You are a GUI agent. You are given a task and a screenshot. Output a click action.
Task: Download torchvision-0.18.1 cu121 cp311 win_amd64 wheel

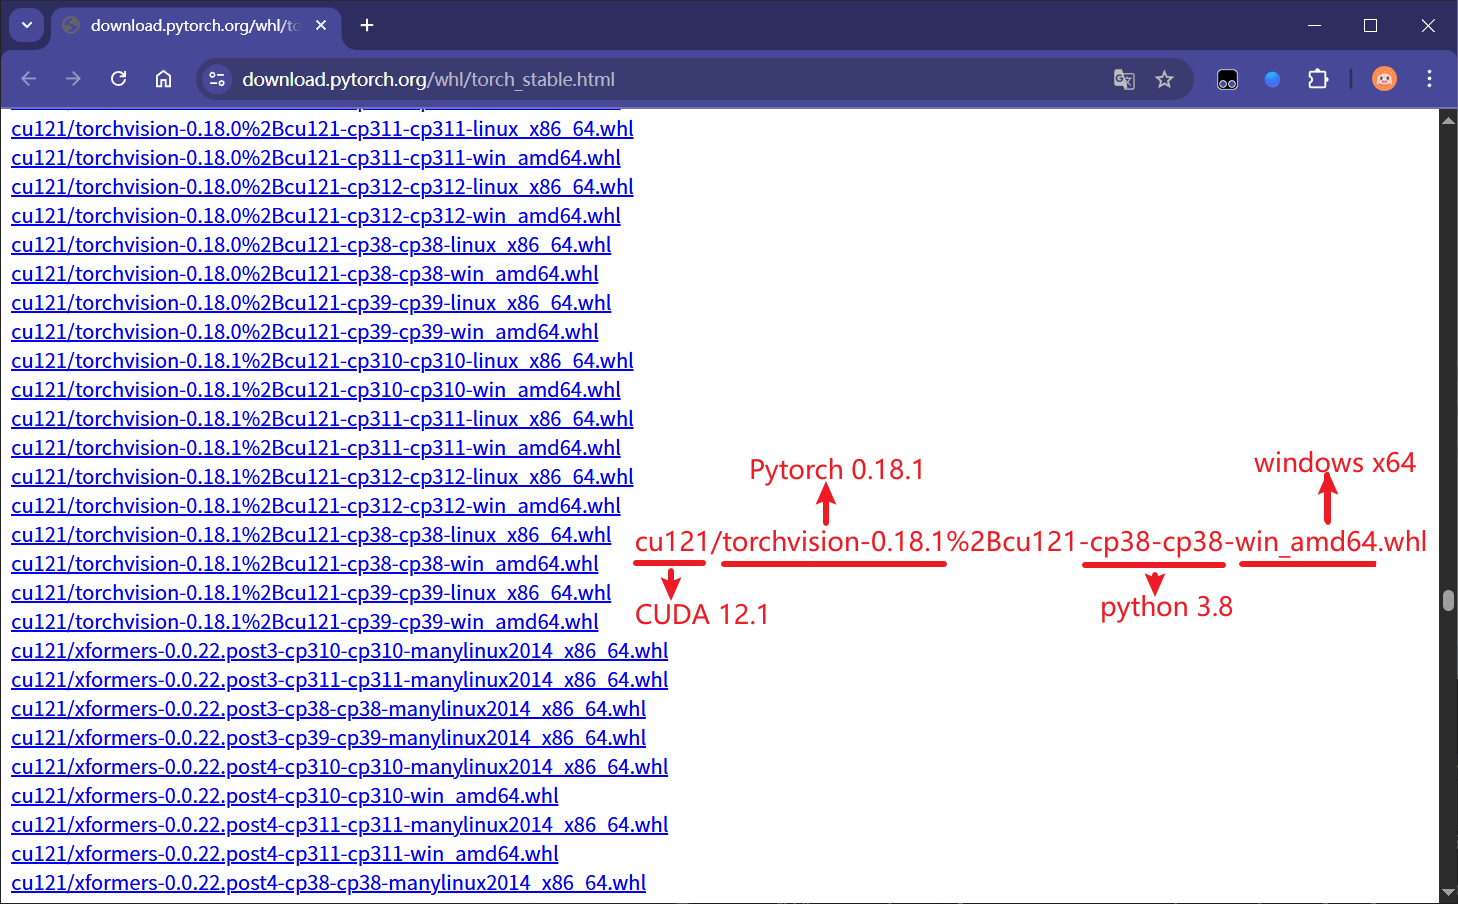[x=316, y=448]
